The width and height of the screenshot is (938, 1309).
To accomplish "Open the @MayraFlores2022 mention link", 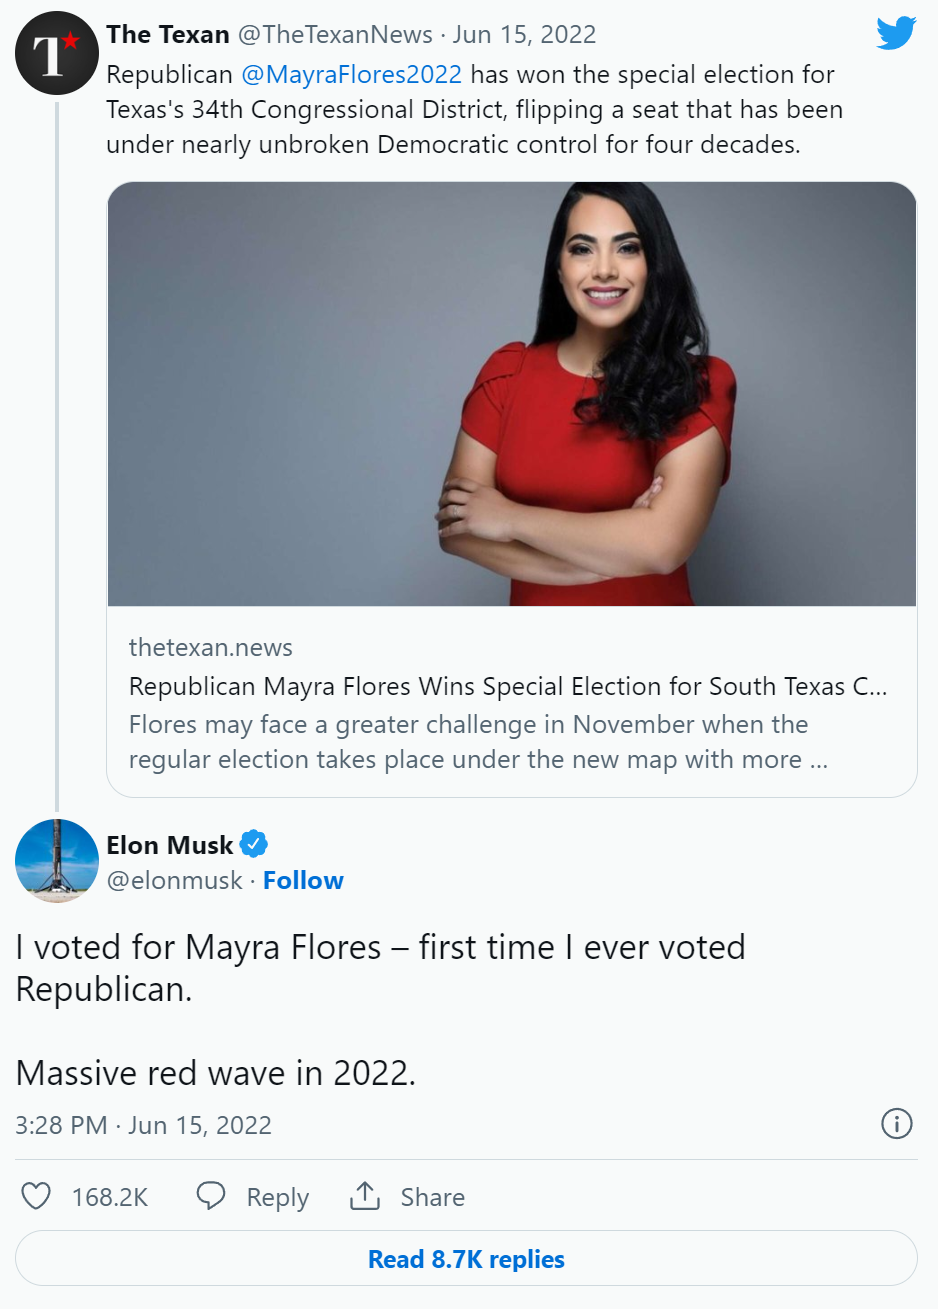I will point(351,75).
